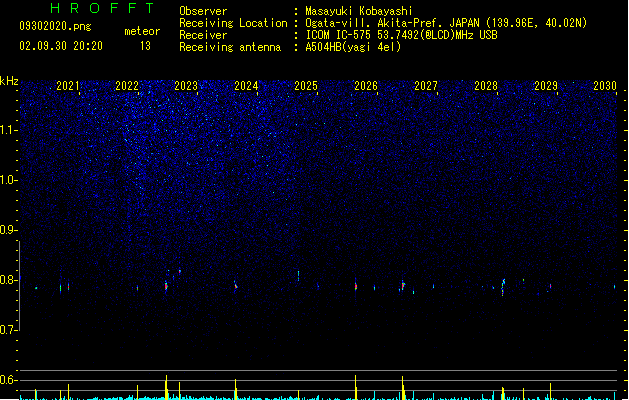Click antenna value A504HB(yagi 4el)

point(353,47)
